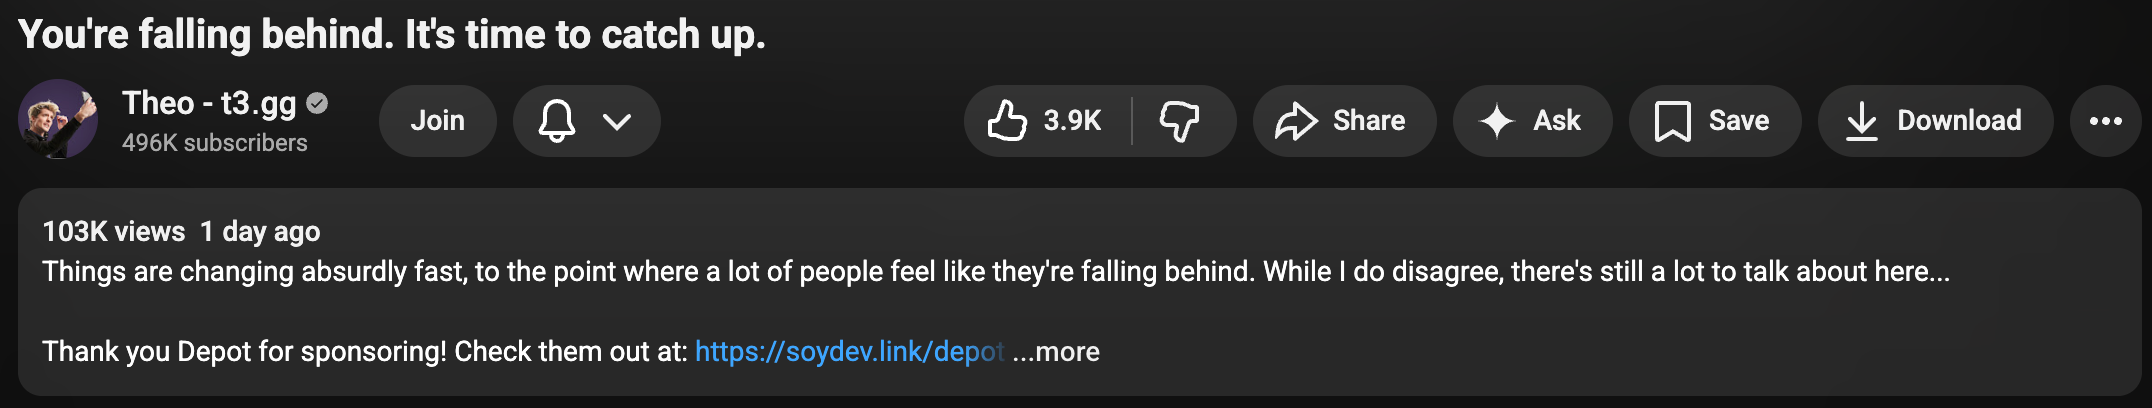This screenshot has height=408, width=2152.
Task: Click the video title heading
Action: (391, 35)
